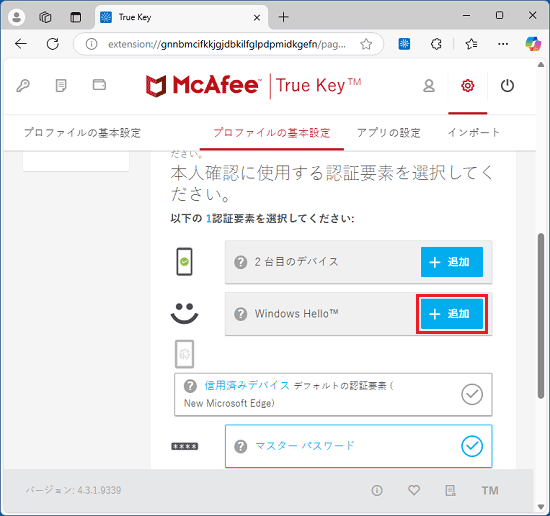Image resolution: width=550 pixels, height=516 pixels.
Task: Click the site info icon in address bar
Action: coord(91,44)
